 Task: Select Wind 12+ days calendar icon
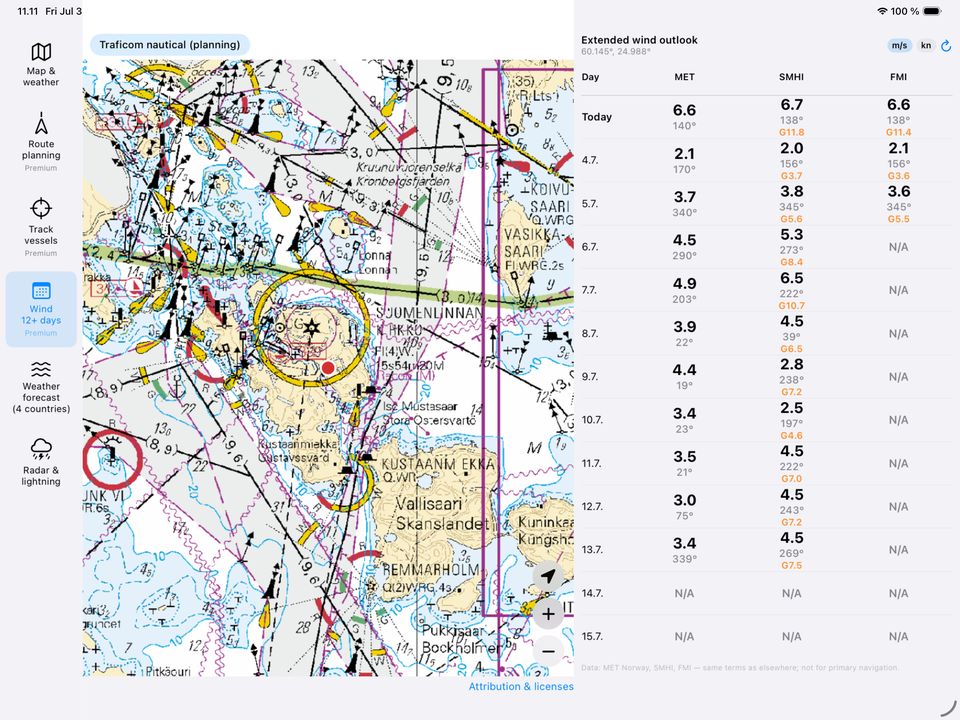point(41,291)
